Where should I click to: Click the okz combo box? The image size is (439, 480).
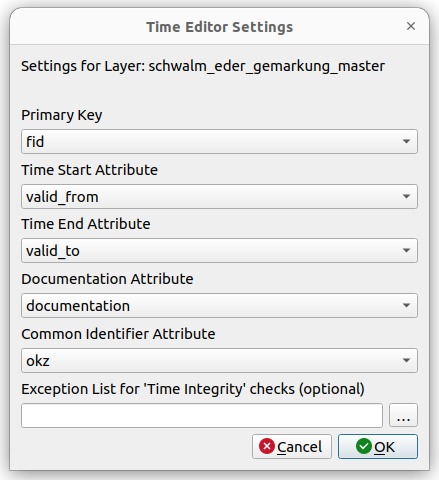(219, 360)
